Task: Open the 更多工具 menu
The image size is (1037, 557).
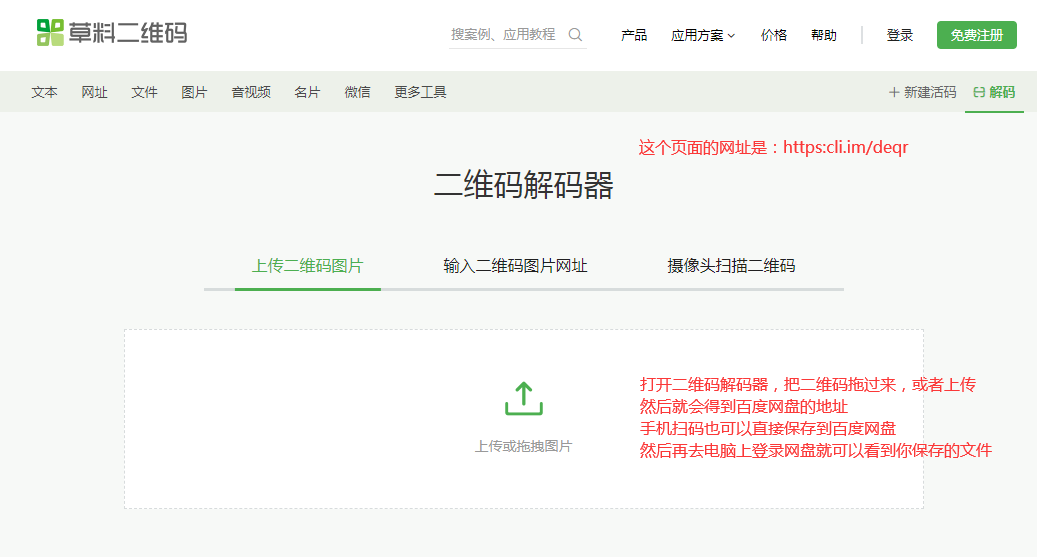Action: 420,92
